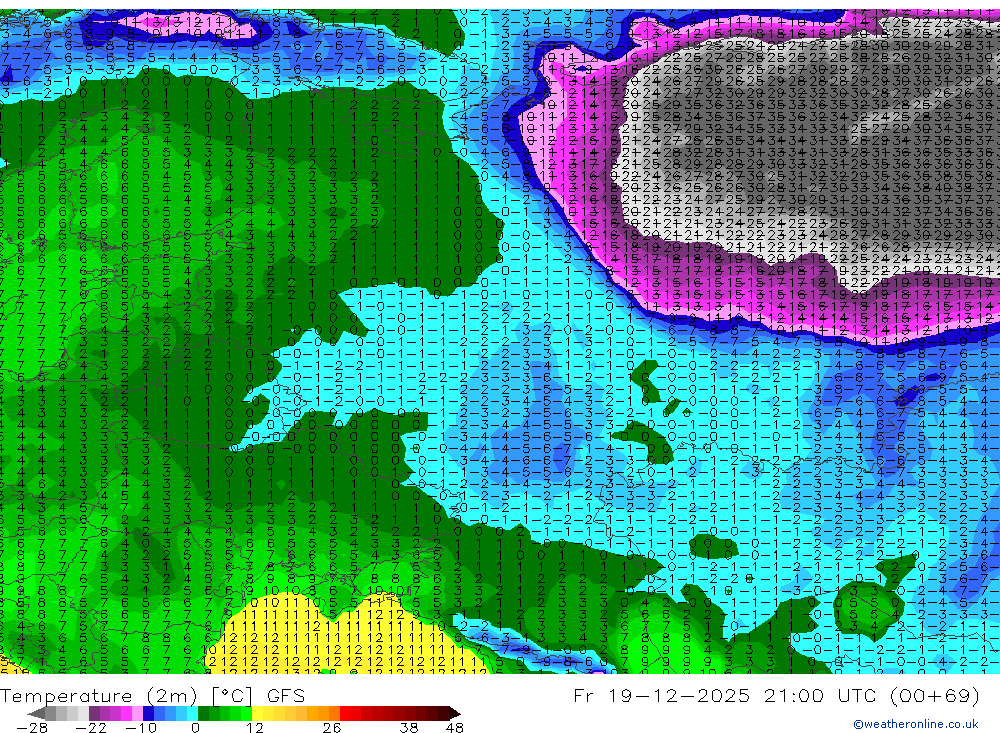Pick the dark purple legend swatch above -22

94,714
